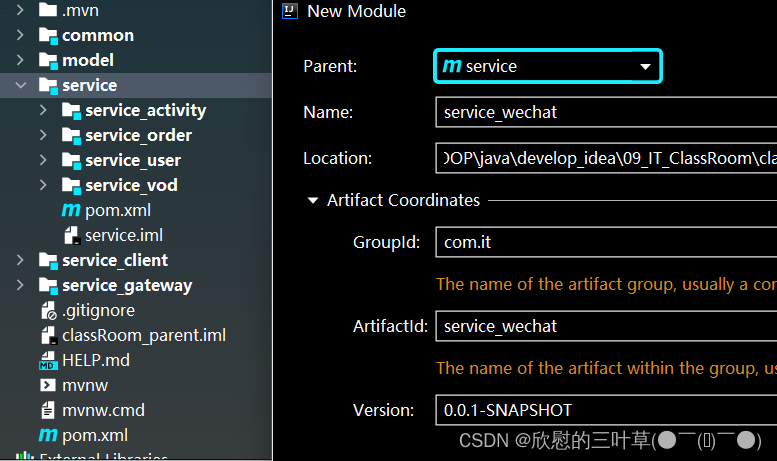The height and width of the screenshot is (461, 777).
Task: Select the service_client module
Action: [x=136, y=260]
